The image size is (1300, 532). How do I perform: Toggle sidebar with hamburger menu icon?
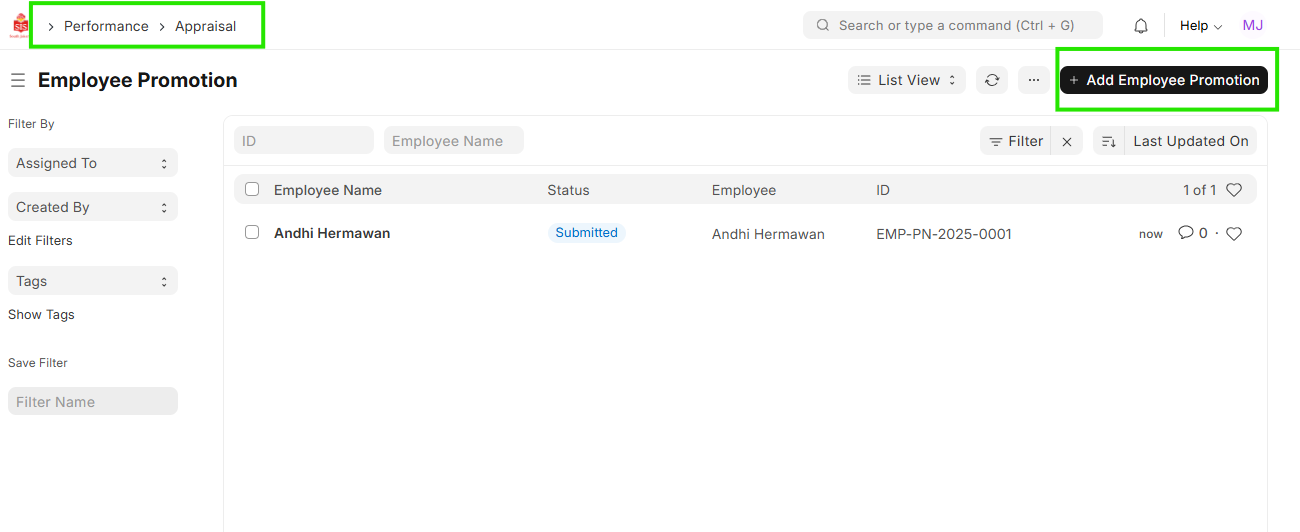18,80
